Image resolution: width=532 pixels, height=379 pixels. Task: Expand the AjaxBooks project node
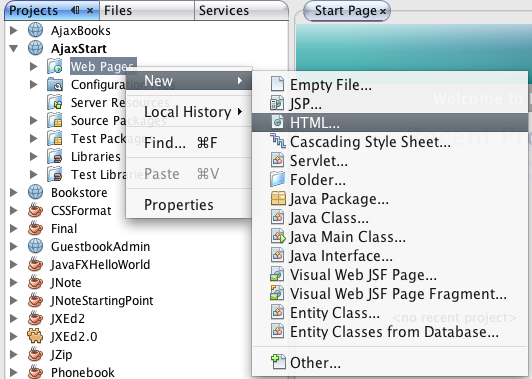pyautogui.click(x=14, y=30)
